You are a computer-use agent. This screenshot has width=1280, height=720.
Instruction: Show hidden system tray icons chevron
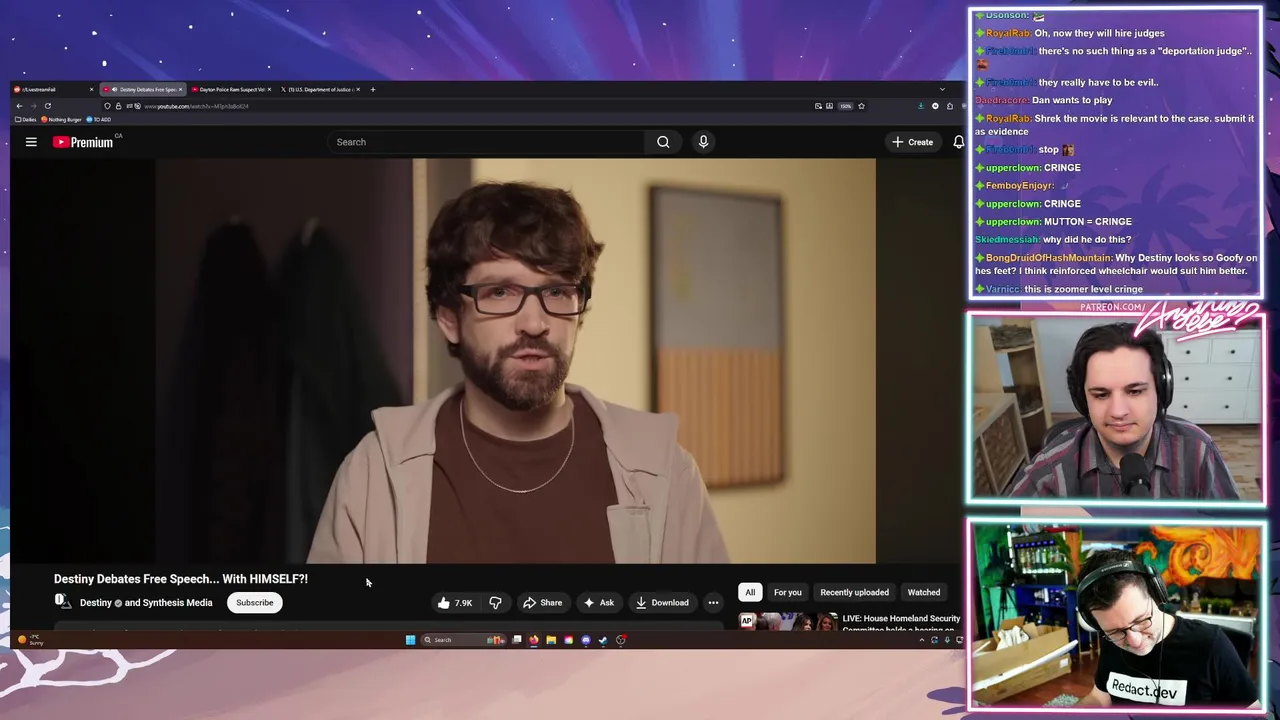[x=922, y=640]
